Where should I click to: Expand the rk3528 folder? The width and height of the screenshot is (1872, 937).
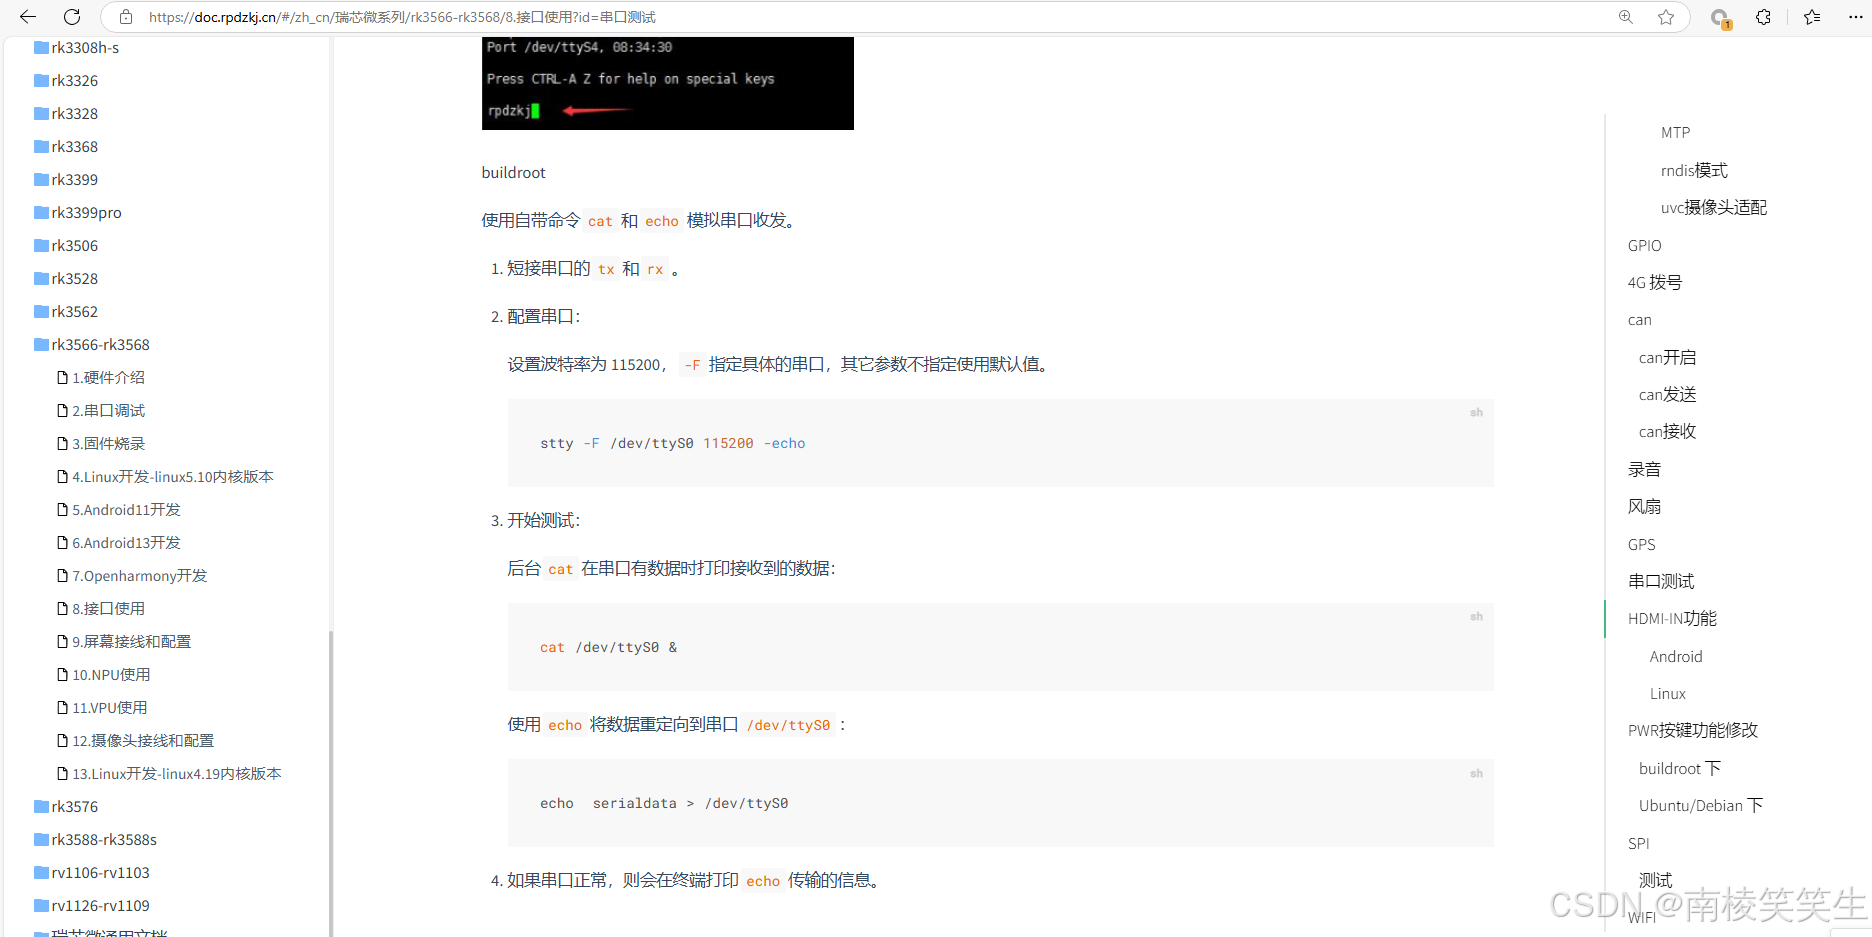[x=66, y=278]
